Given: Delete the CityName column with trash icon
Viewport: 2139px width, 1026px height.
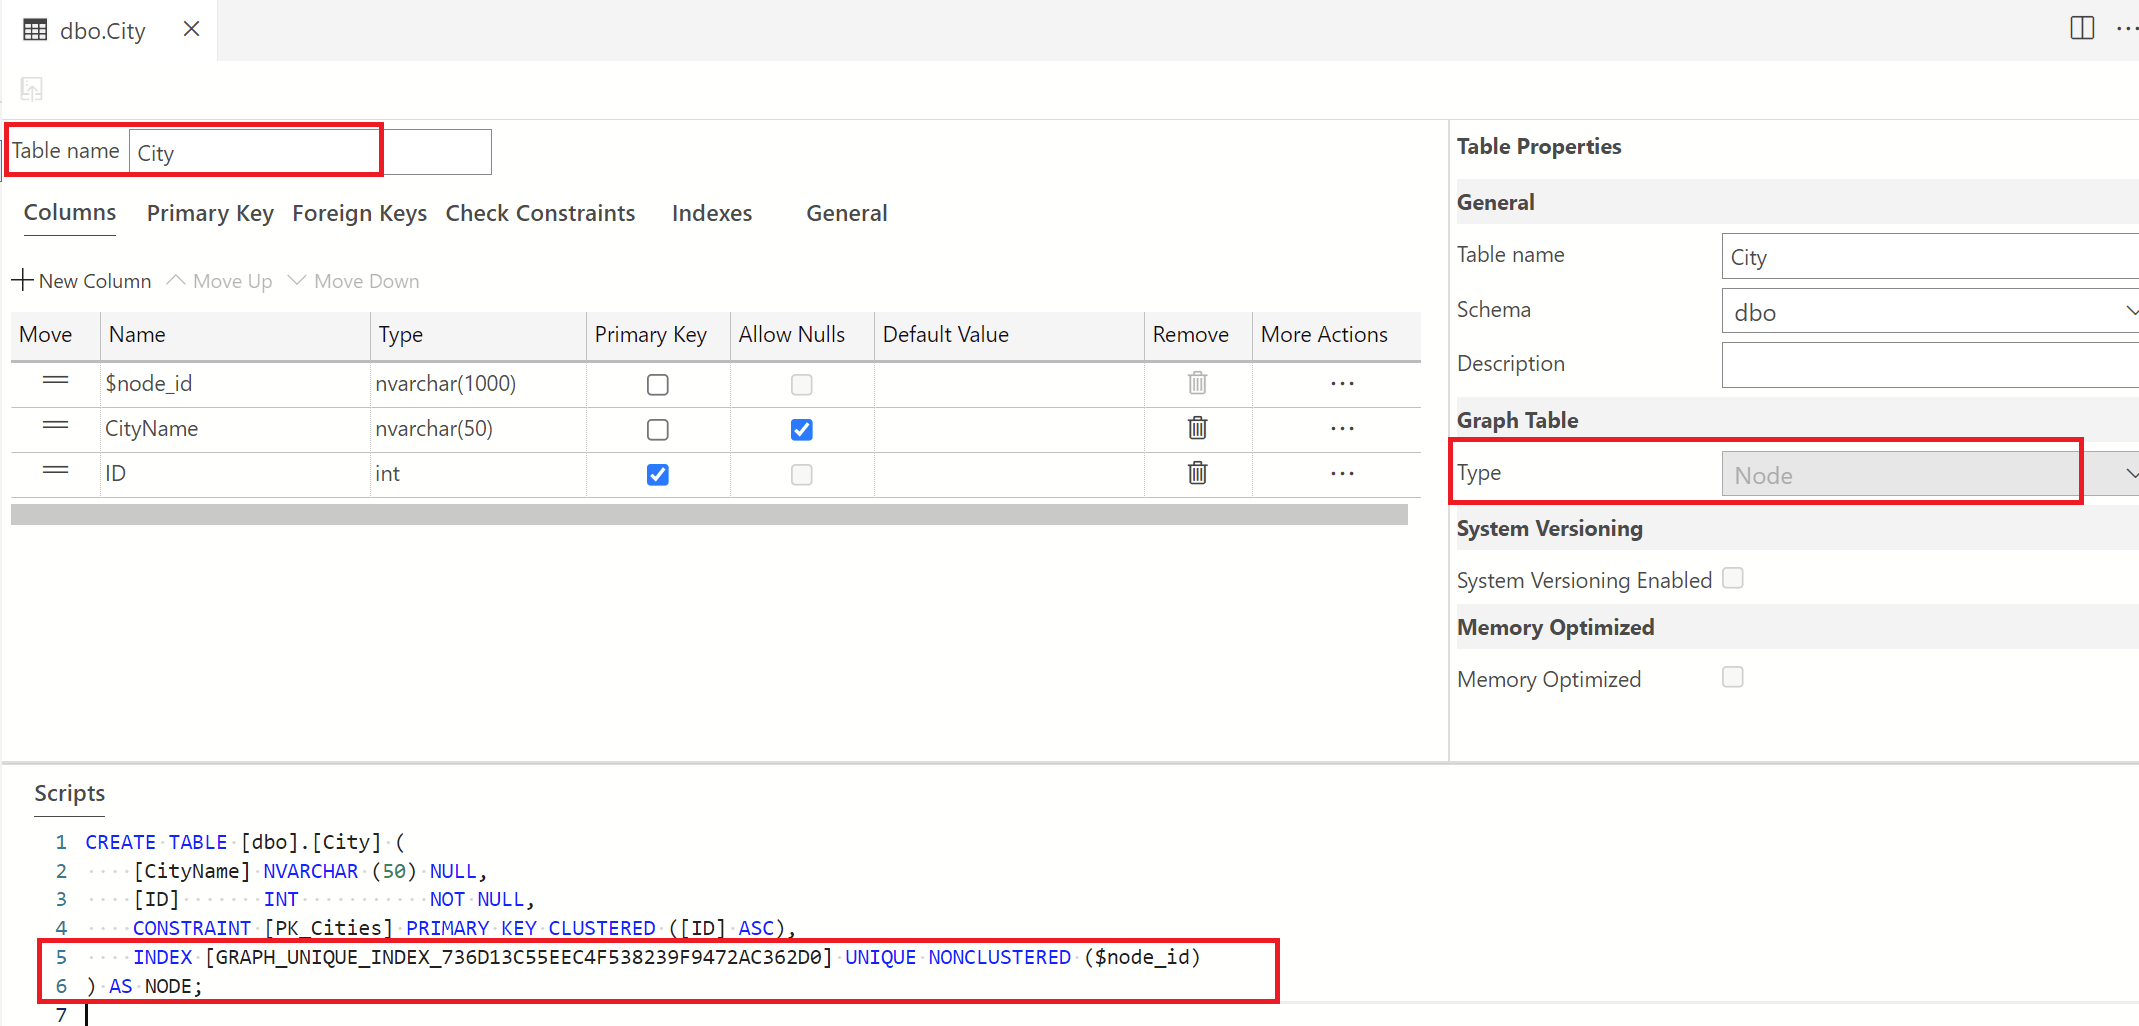Looking at the screenshot, I should click(1197, 428).
